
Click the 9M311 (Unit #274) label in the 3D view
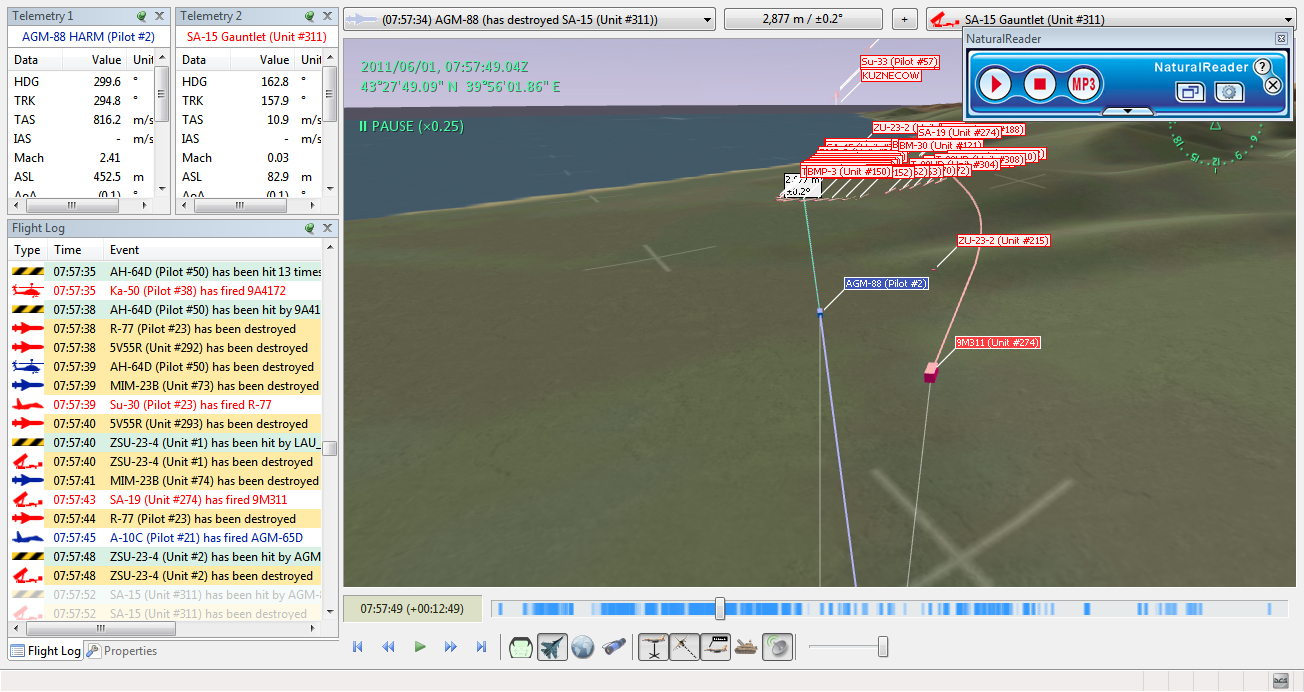pyautogui.click(x=998, y=343)
